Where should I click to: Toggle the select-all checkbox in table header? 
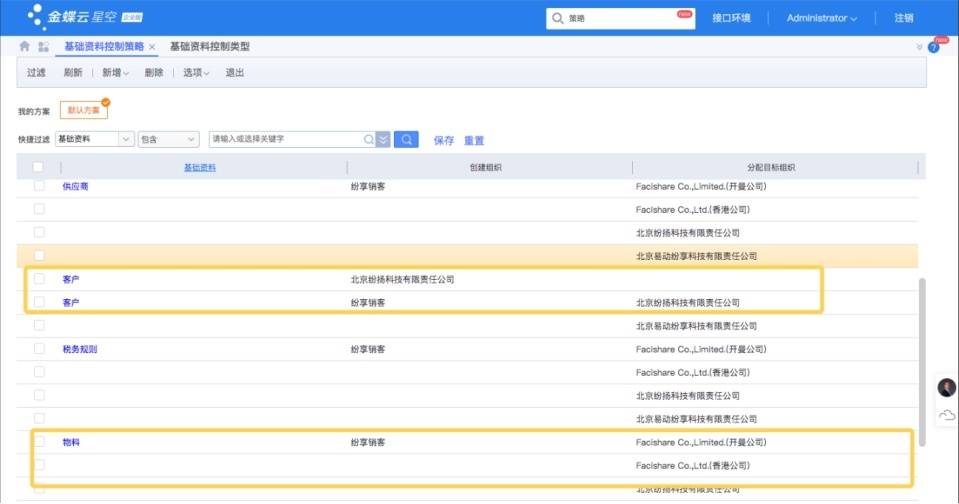38,167
